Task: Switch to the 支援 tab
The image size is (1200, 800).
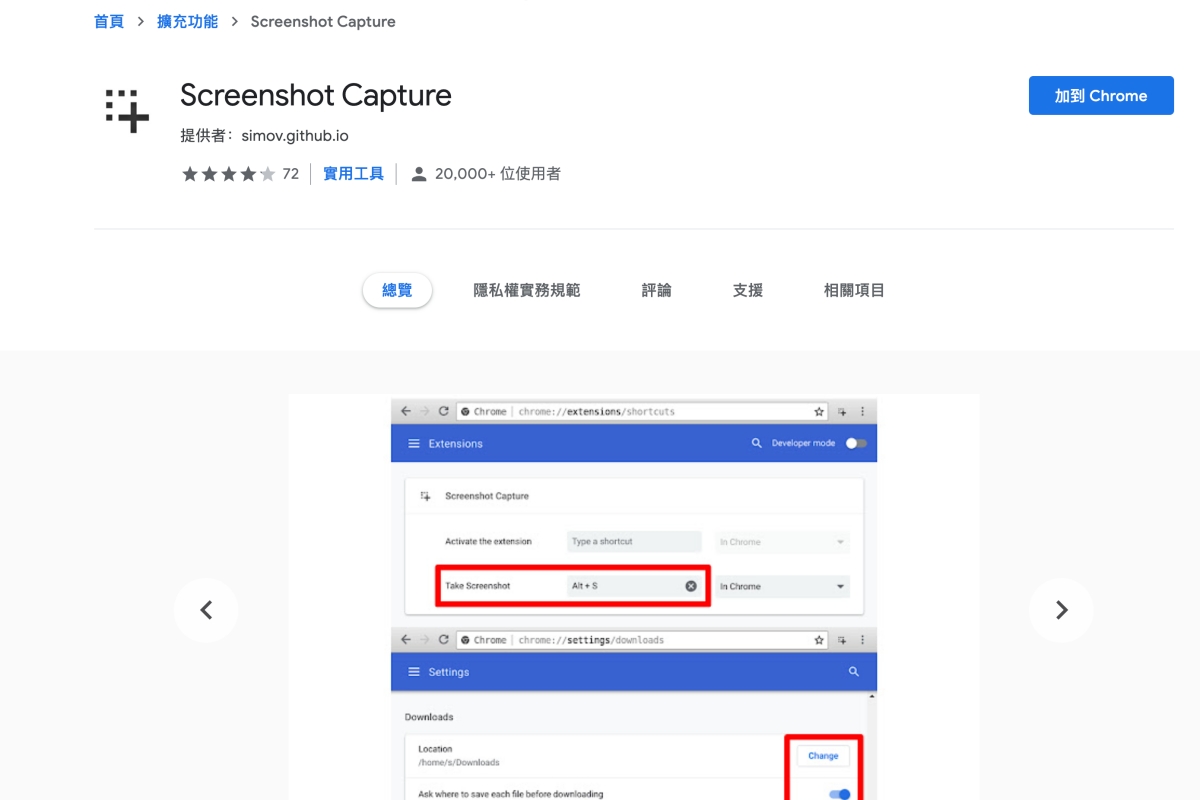Action: 746,290
